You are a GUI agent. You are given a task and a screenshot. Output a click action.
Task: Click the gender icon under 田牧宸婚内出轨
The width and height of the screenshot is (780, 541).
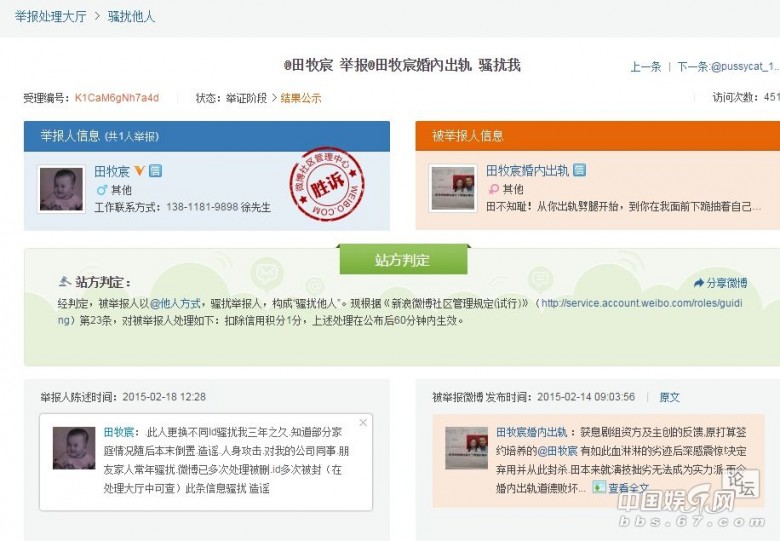[493, 189]
